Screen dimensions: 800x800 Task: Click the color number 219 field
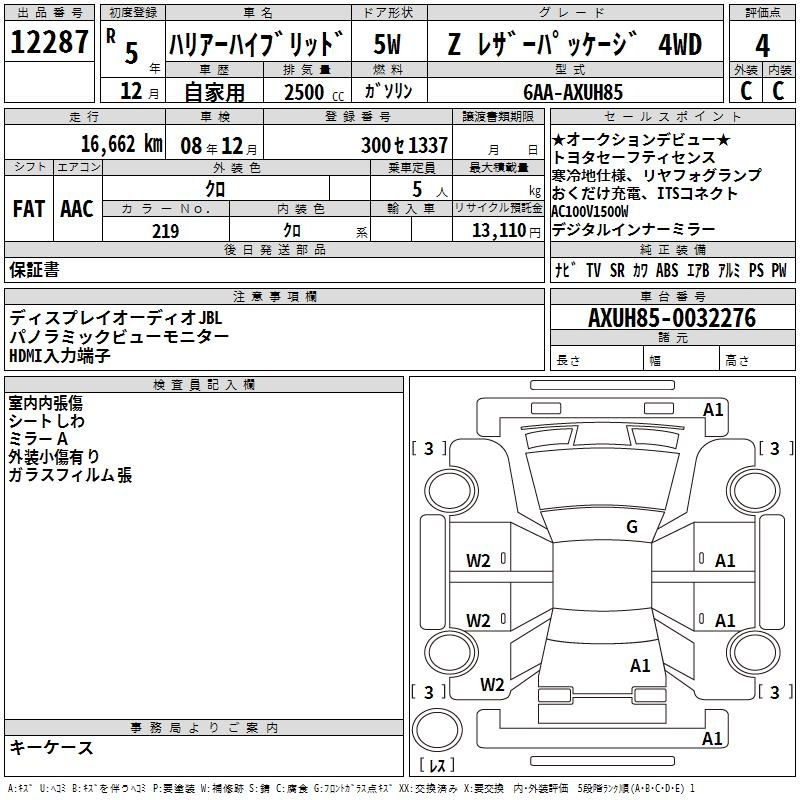point(165,231)
